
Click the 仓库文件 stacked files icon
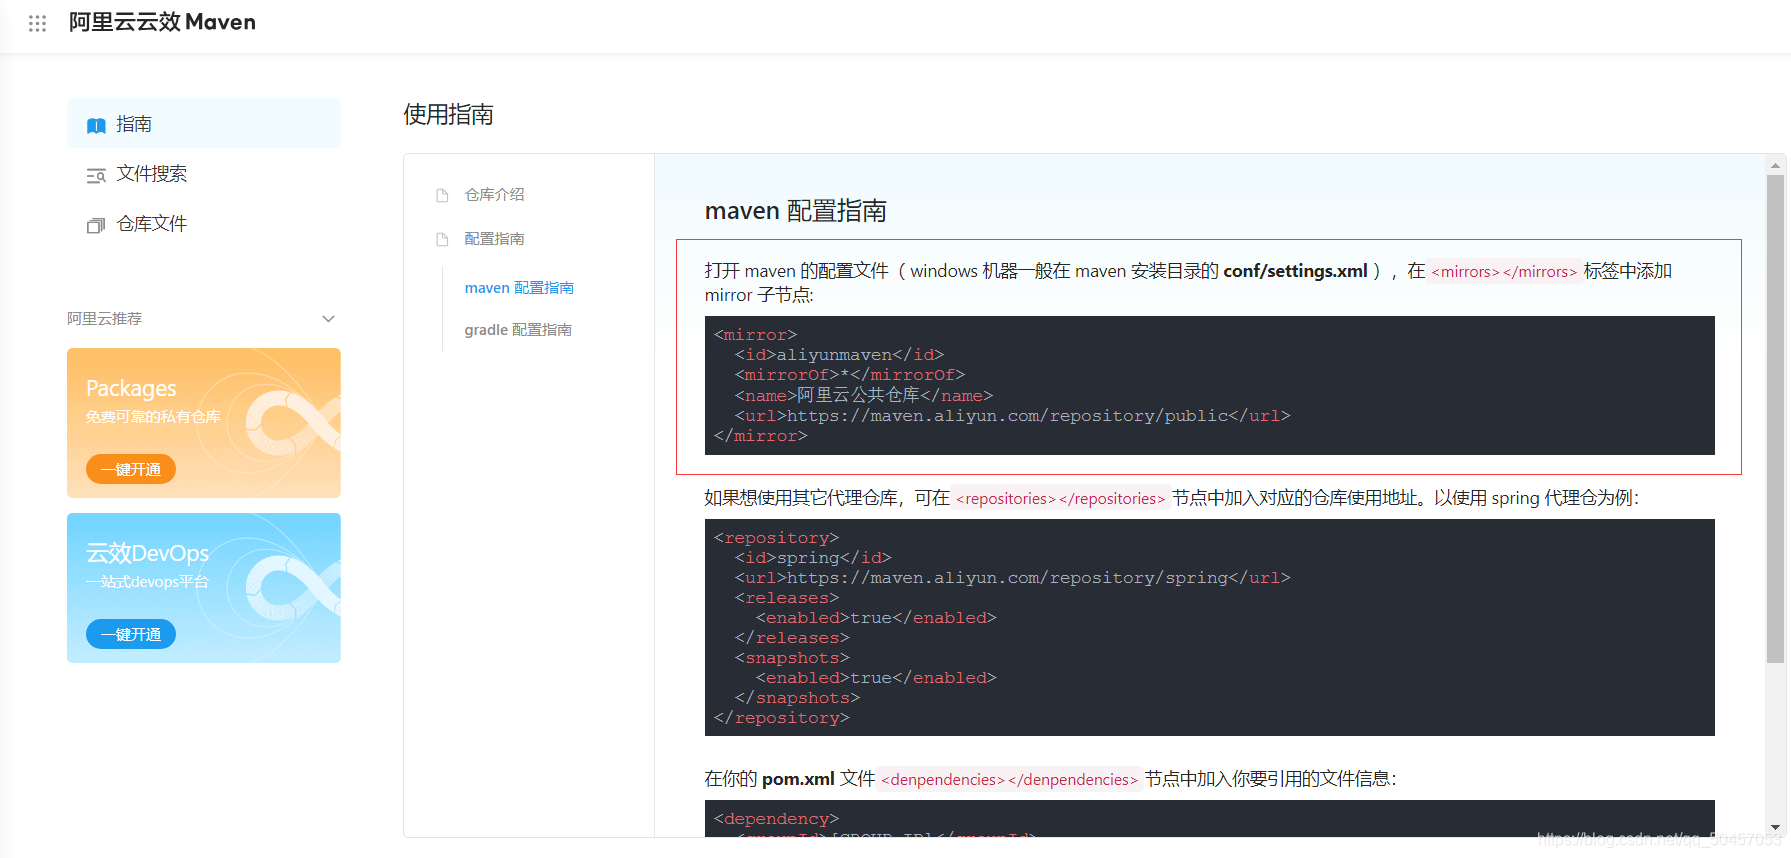click(96, 225)
